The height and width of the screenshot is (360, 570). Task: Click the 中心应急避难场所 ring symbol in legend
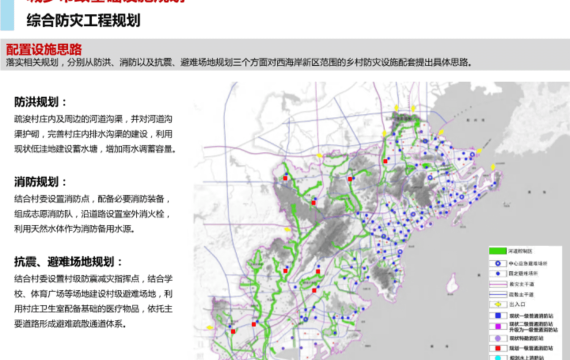coord(498,263)
